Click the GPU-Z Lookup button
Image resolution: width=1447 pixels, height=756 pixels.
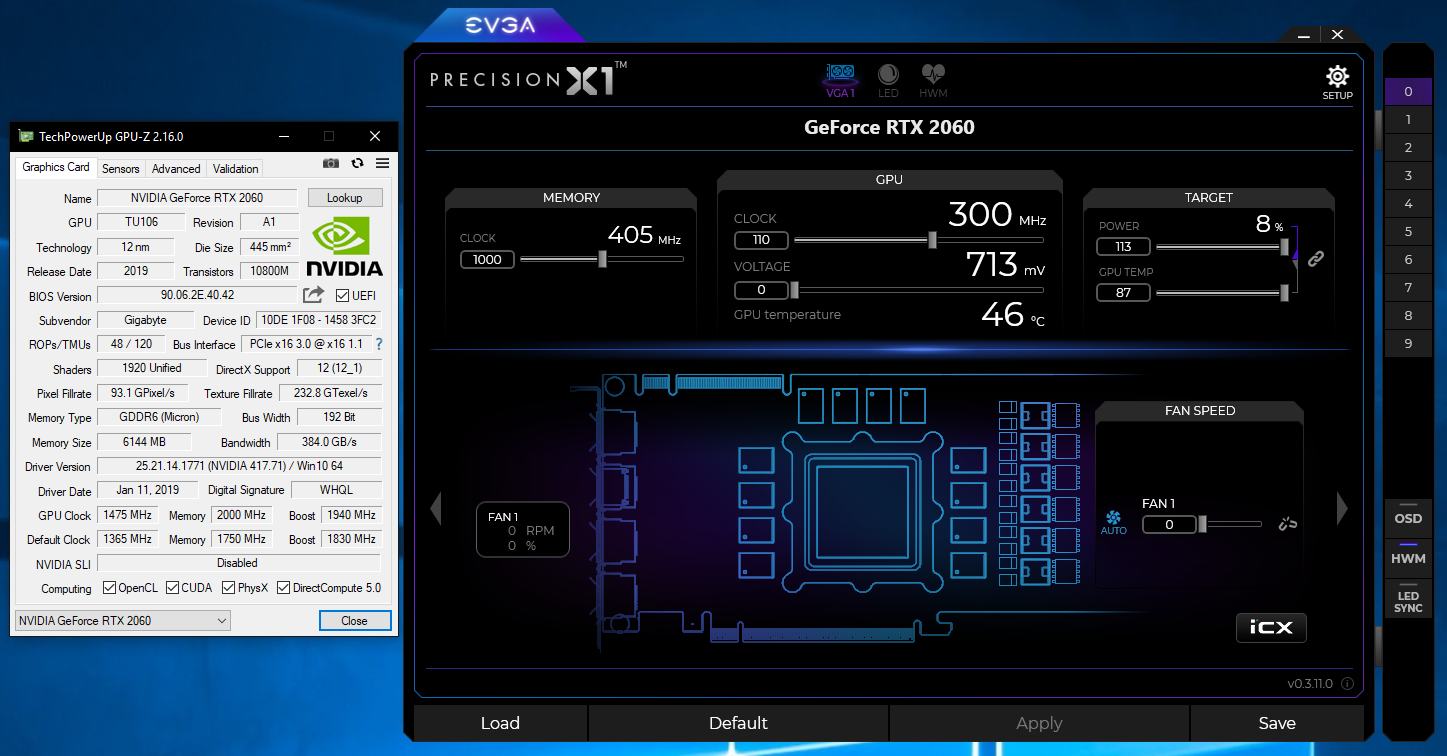(x=345, y=198)
